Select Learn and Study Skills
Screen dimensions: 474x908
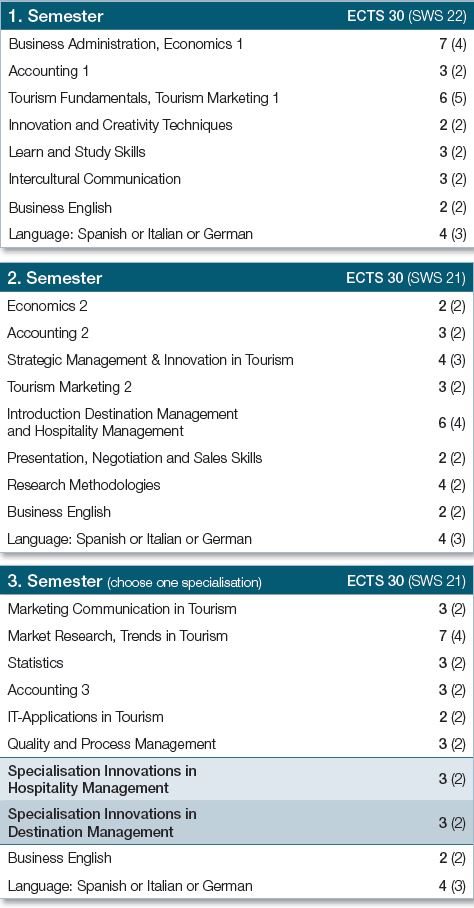237,152
